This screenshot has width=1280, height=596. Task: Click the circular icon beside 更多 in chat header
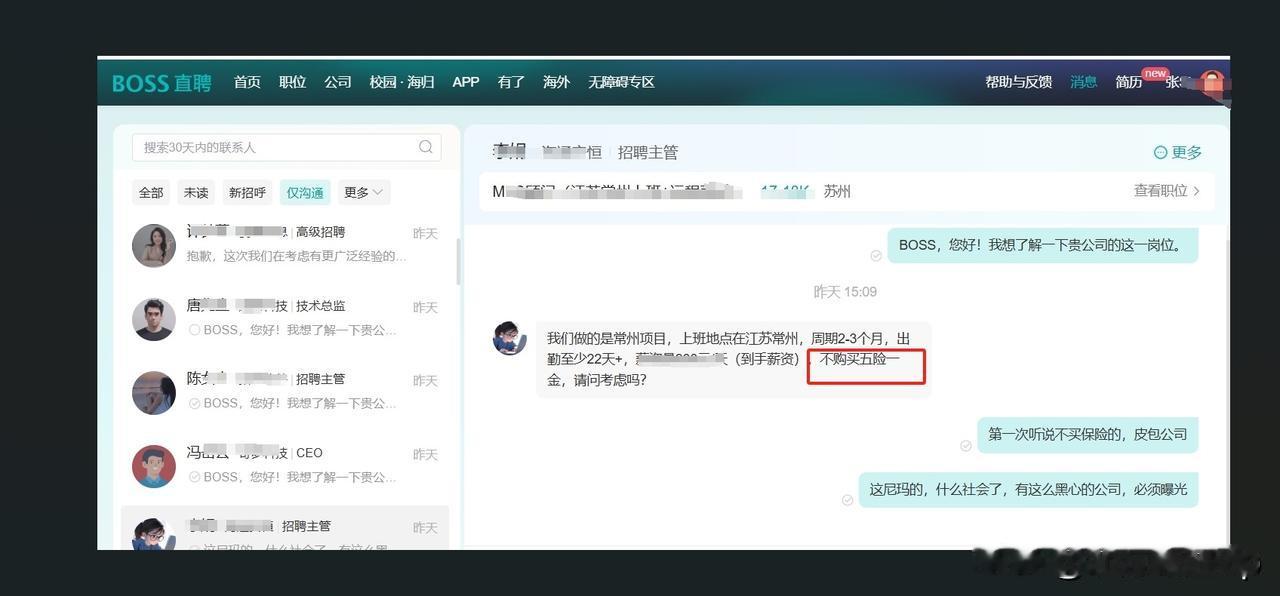[x=1160, y=153]
